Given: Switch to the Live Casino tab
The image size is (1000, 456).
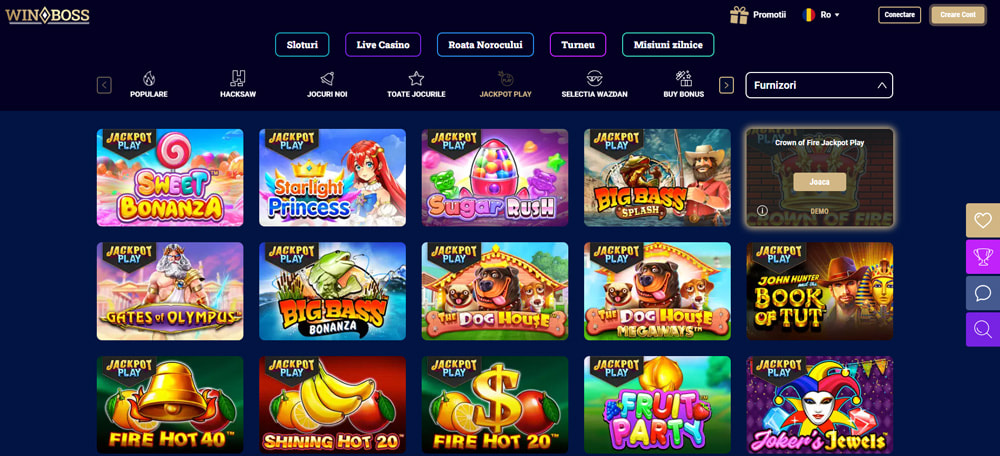Looking at the screenshot, I should click(383, 45).
